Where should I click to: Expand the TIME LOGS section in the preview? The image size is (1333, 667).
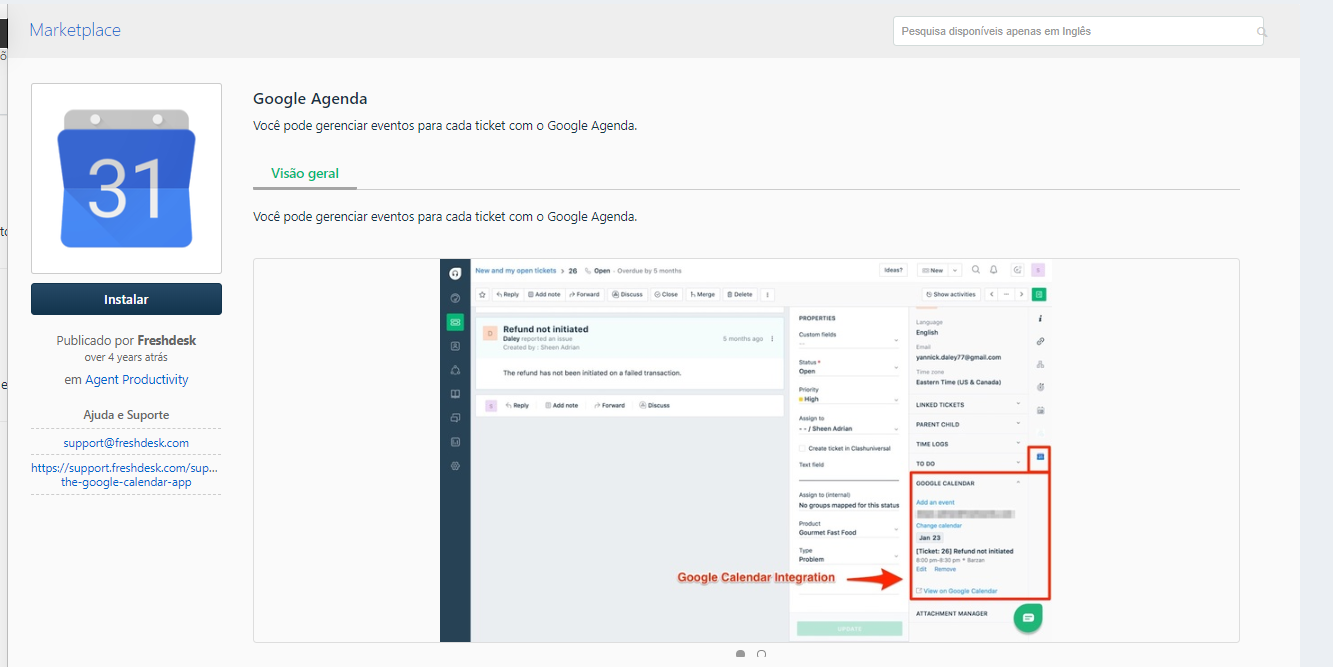(969, 444)
